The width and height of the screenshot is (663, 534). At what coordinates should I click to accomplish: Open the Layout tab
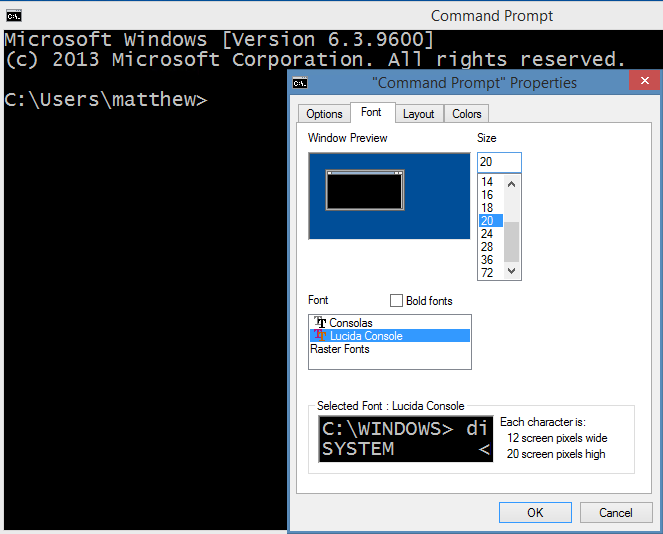coord(419,114)
